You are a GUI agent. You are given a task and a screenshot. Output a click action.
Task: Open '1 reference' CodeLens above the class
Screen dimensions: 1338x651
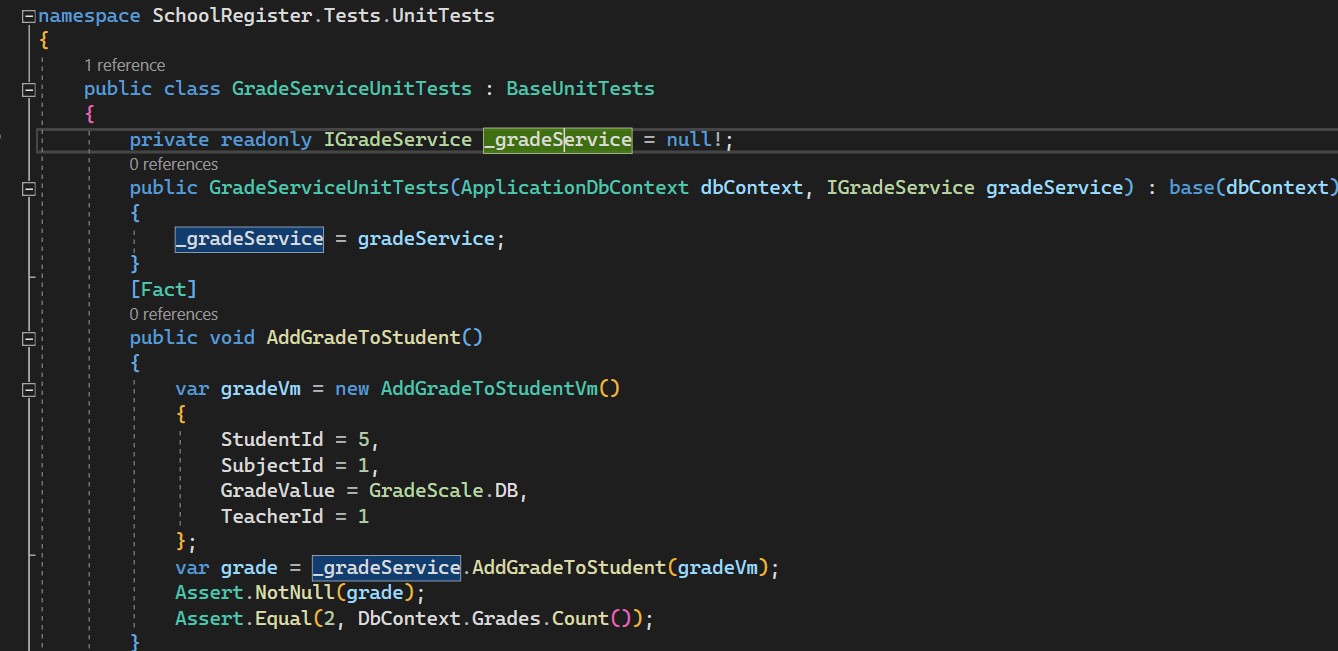click(124, 65)
